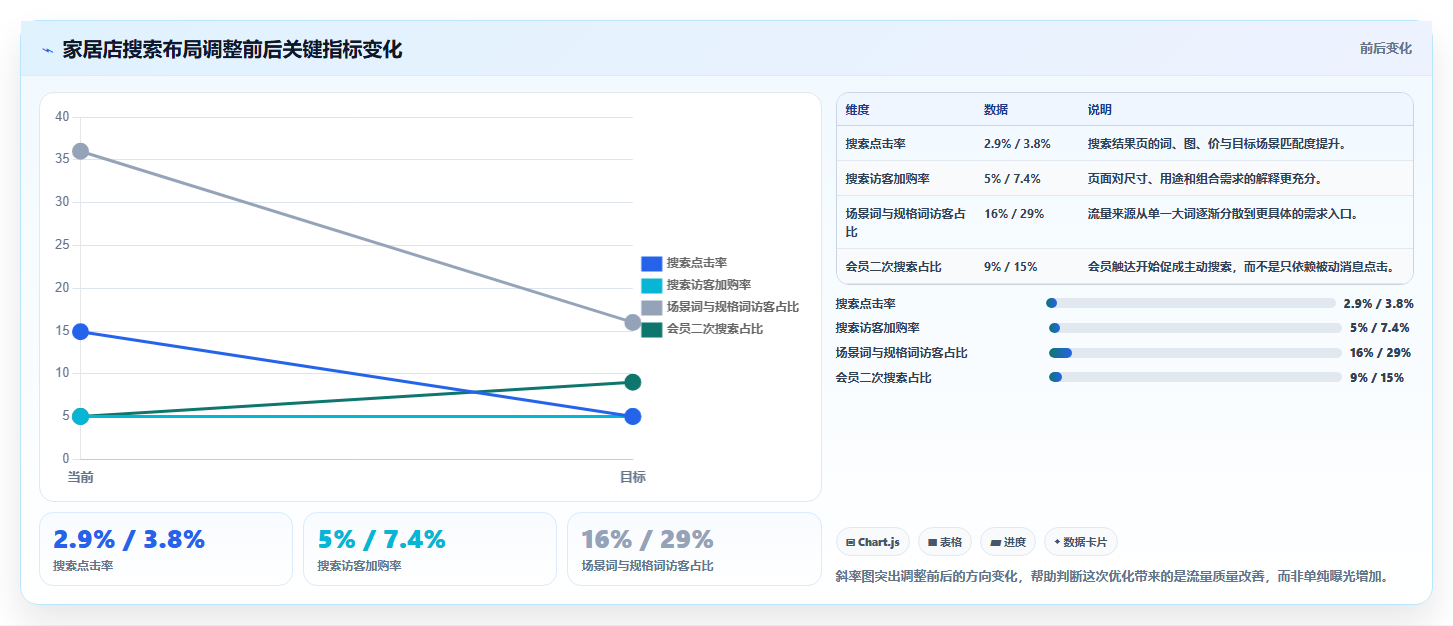Select the 场景词与规格词访客占比 table cell
Image resolution: width=1453 pixels, height=626 pixels.
[905, 222]
